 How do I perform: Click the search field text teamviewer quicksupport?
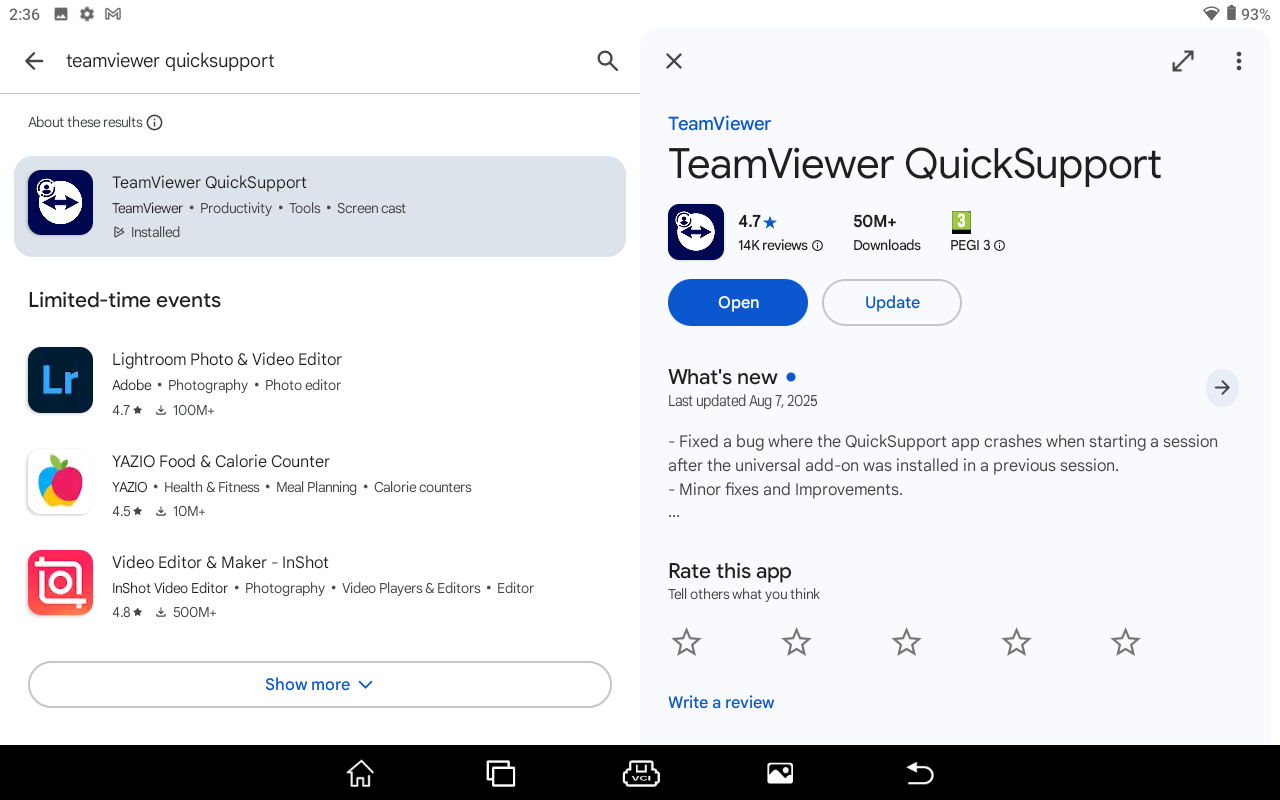170,61
